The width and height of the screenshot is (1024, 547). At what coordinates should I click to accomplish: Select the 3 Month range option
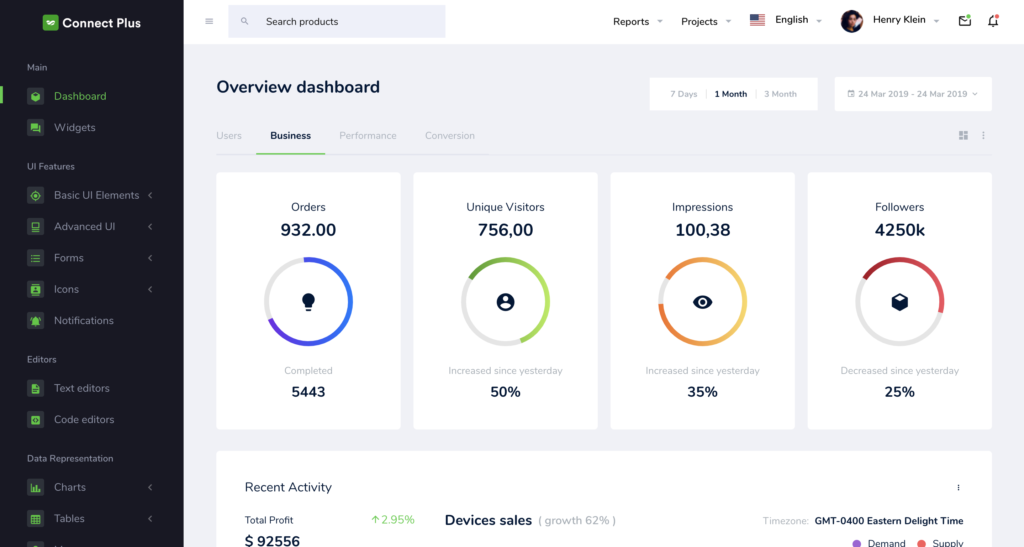pyautogui.click(x=780, y=94)
